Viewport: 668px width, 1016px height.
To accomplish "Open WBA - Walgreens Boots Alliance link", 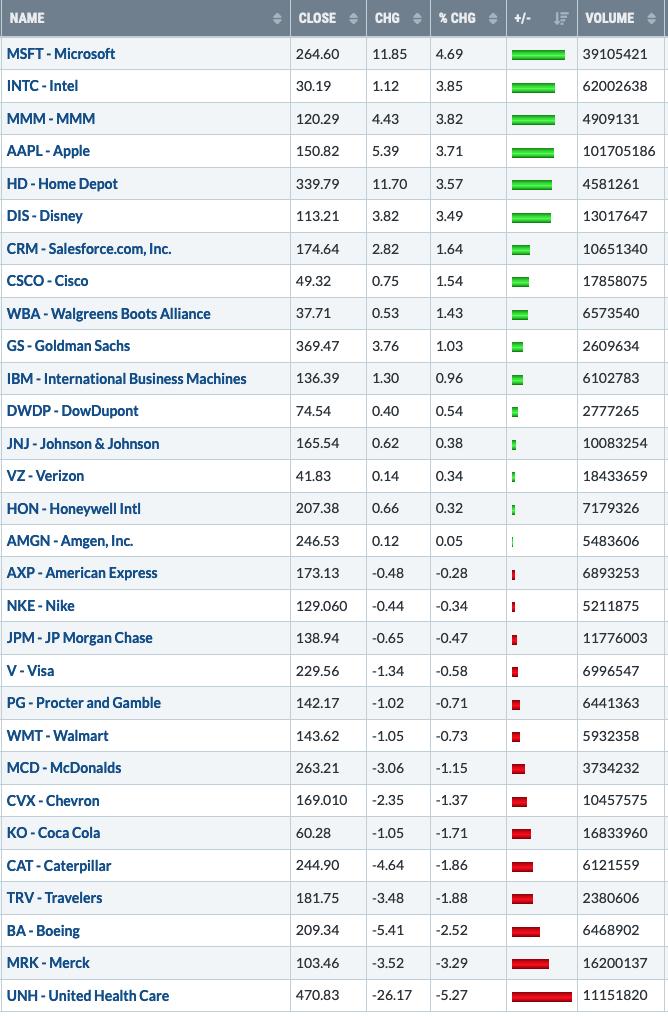I will [x=108, y=314].
